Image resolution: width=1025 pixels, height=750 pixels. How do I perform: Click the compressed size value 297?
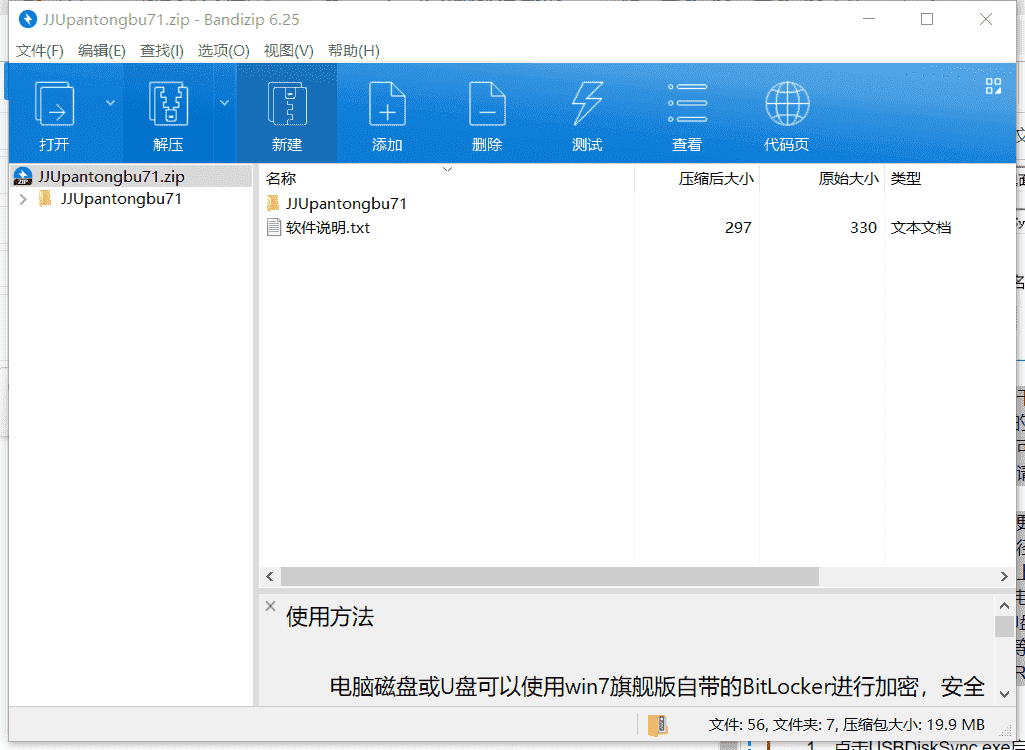tap(738, 228)
